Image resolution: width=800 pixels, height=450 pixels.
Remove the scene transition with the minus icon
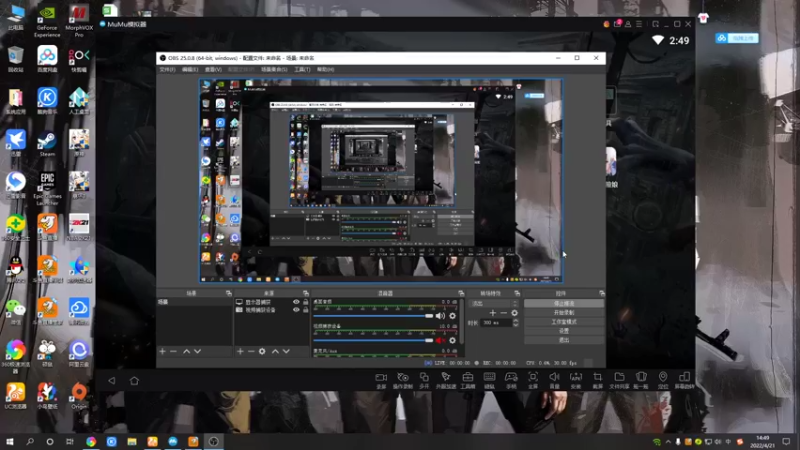point(504,313)
